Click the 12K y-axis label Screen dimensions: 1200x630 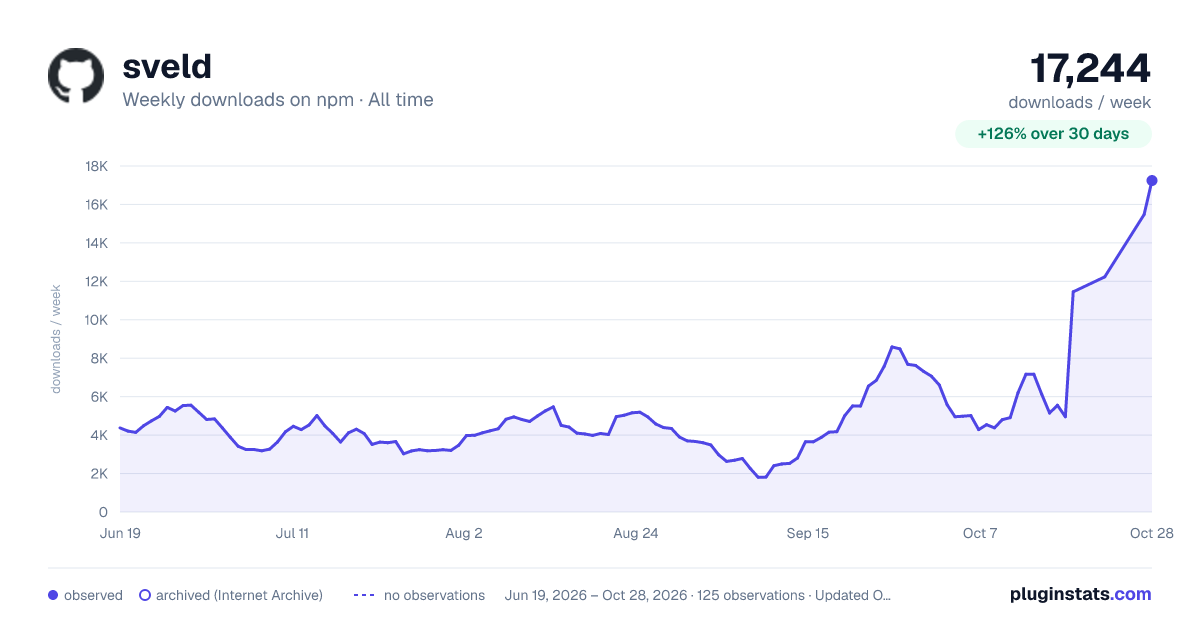(97, 281)
